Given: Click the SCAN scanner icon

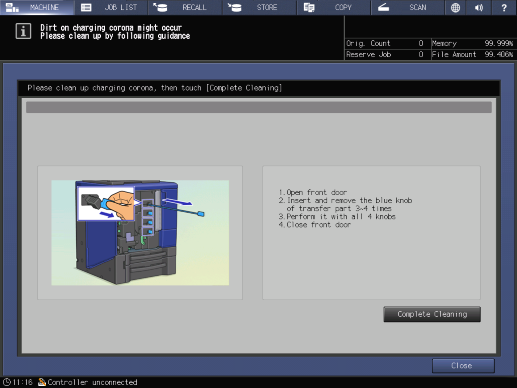Looking at the screenshot, I should point(383,7).
